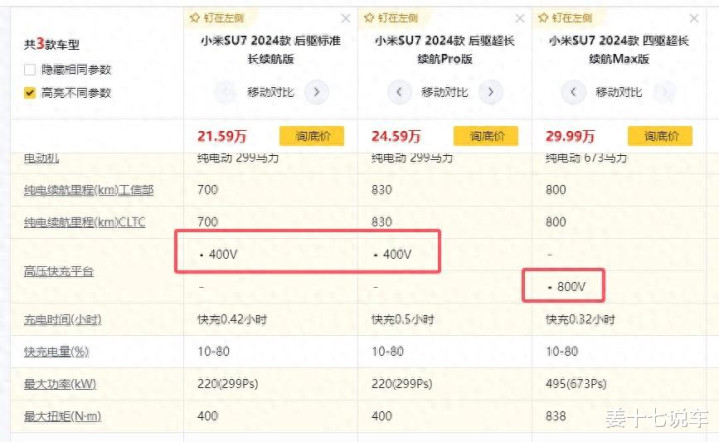This screenshot has width=719, height=442.
Task: Move the Pro版 column right
Action: (490, 92)
